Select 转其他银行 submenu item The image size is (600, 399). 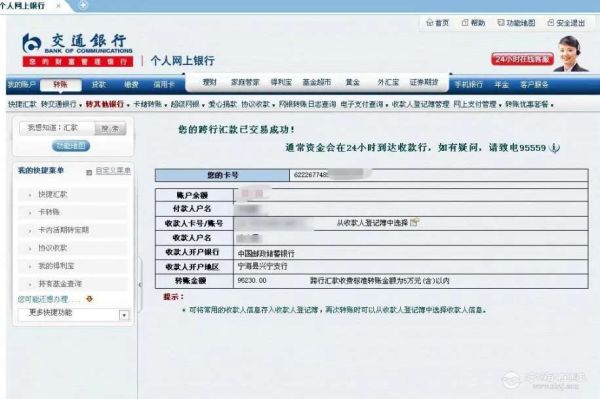point(104,104)
